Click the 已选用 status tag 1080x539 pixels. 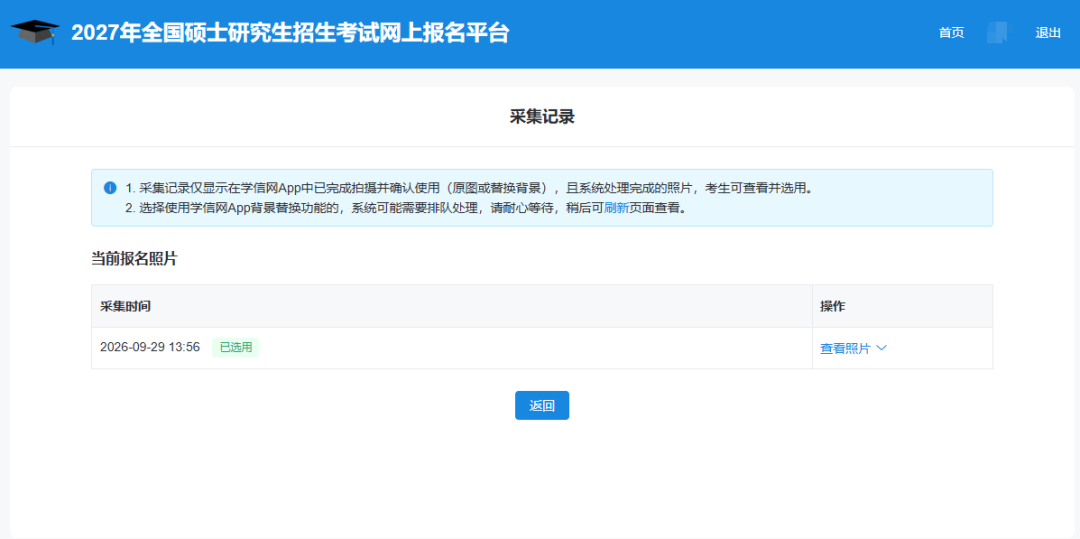click(236, 348)
